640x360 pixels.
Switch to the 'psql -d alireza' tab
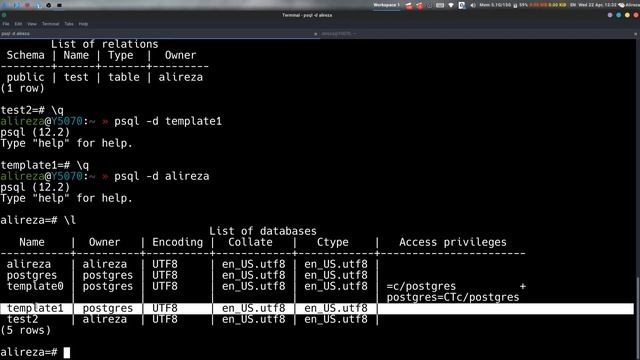click(159, 34)
